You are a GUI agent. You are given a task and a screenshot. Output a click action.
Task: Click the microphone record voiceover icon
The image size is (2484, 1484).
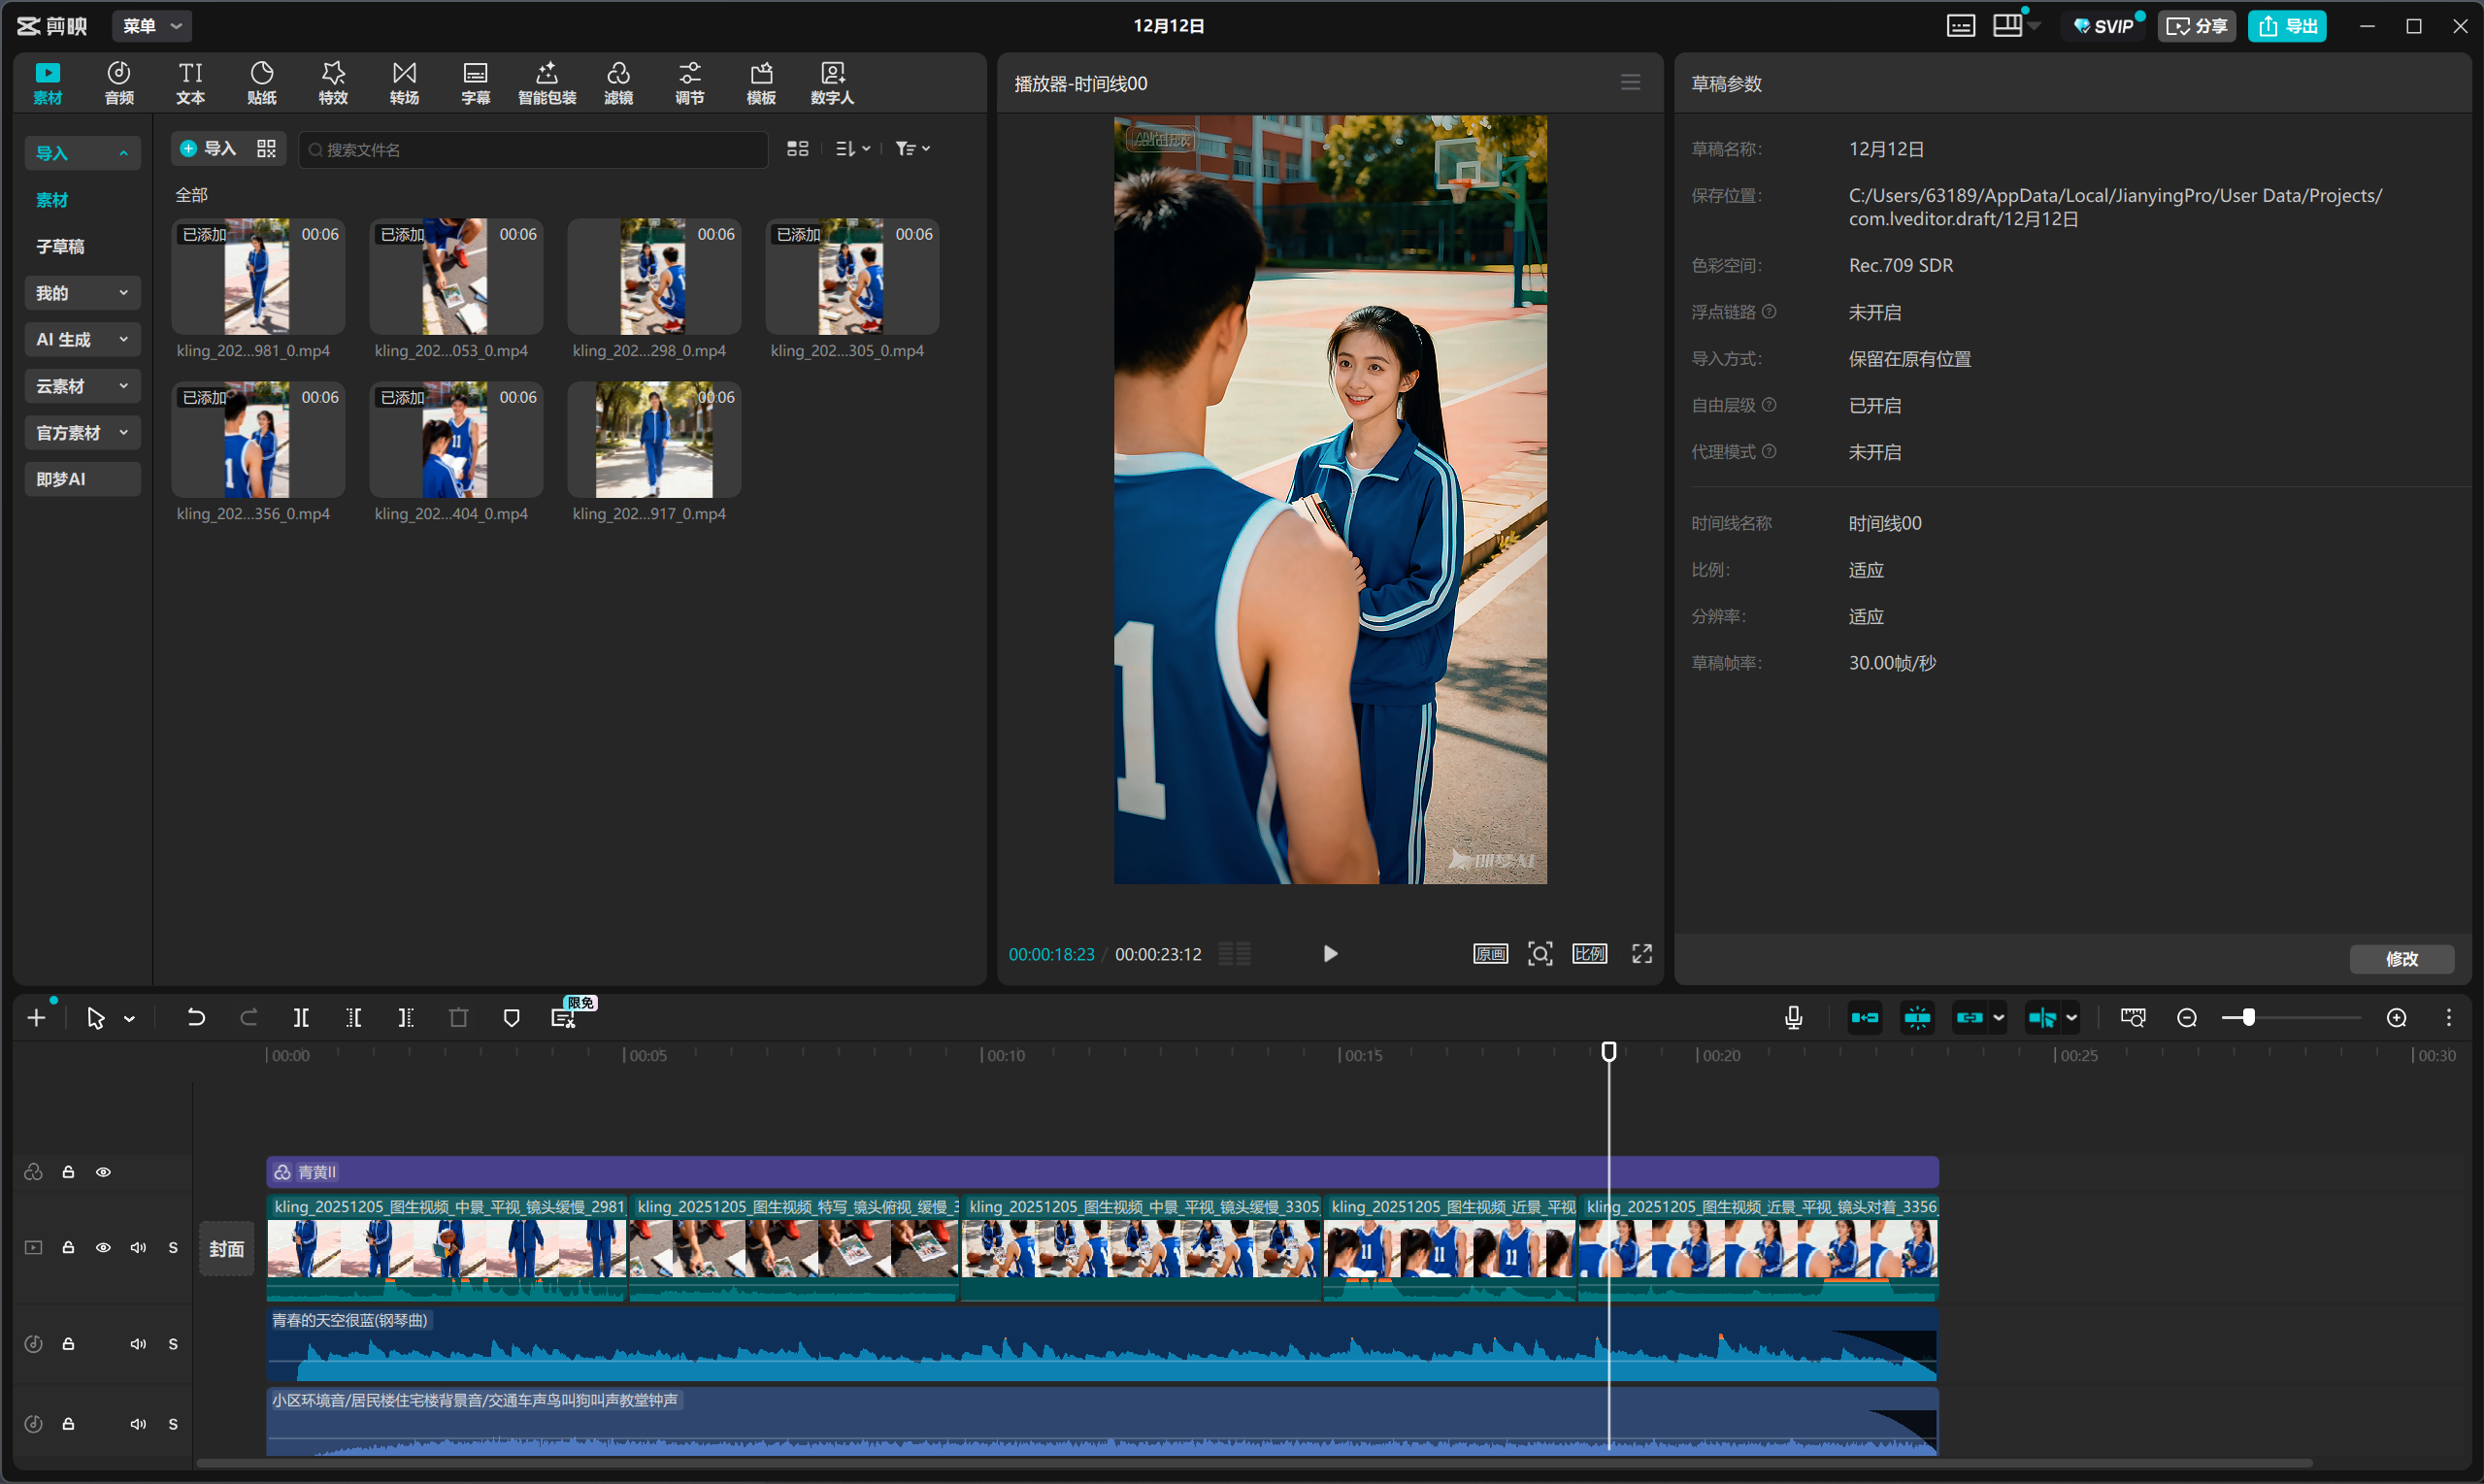(1793, 1018)
